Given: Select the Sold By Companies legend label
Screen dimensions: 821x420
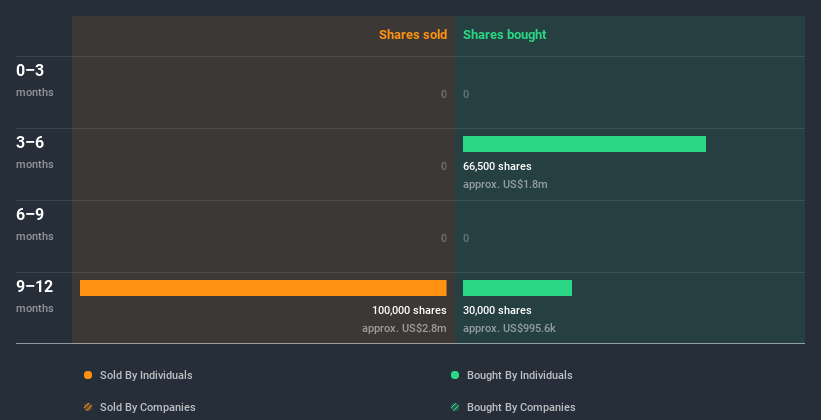Looking at the screenshot, I should point(148,407).
